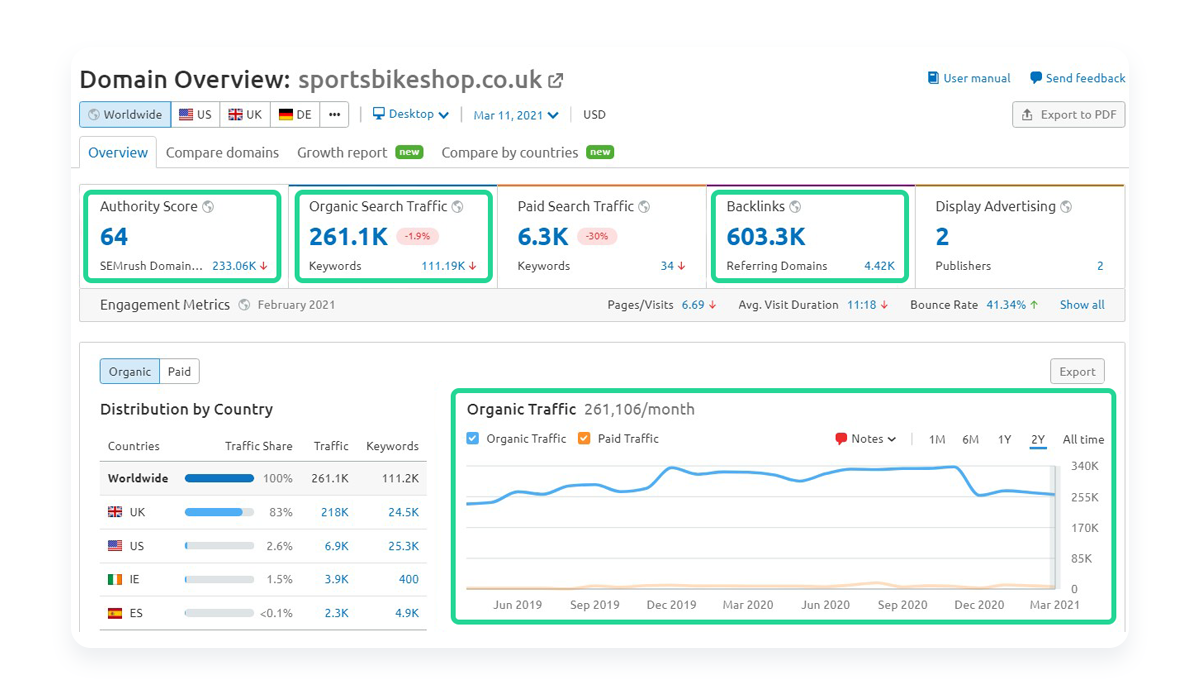Click the US flag icon in Countries table

click(115, 546)
